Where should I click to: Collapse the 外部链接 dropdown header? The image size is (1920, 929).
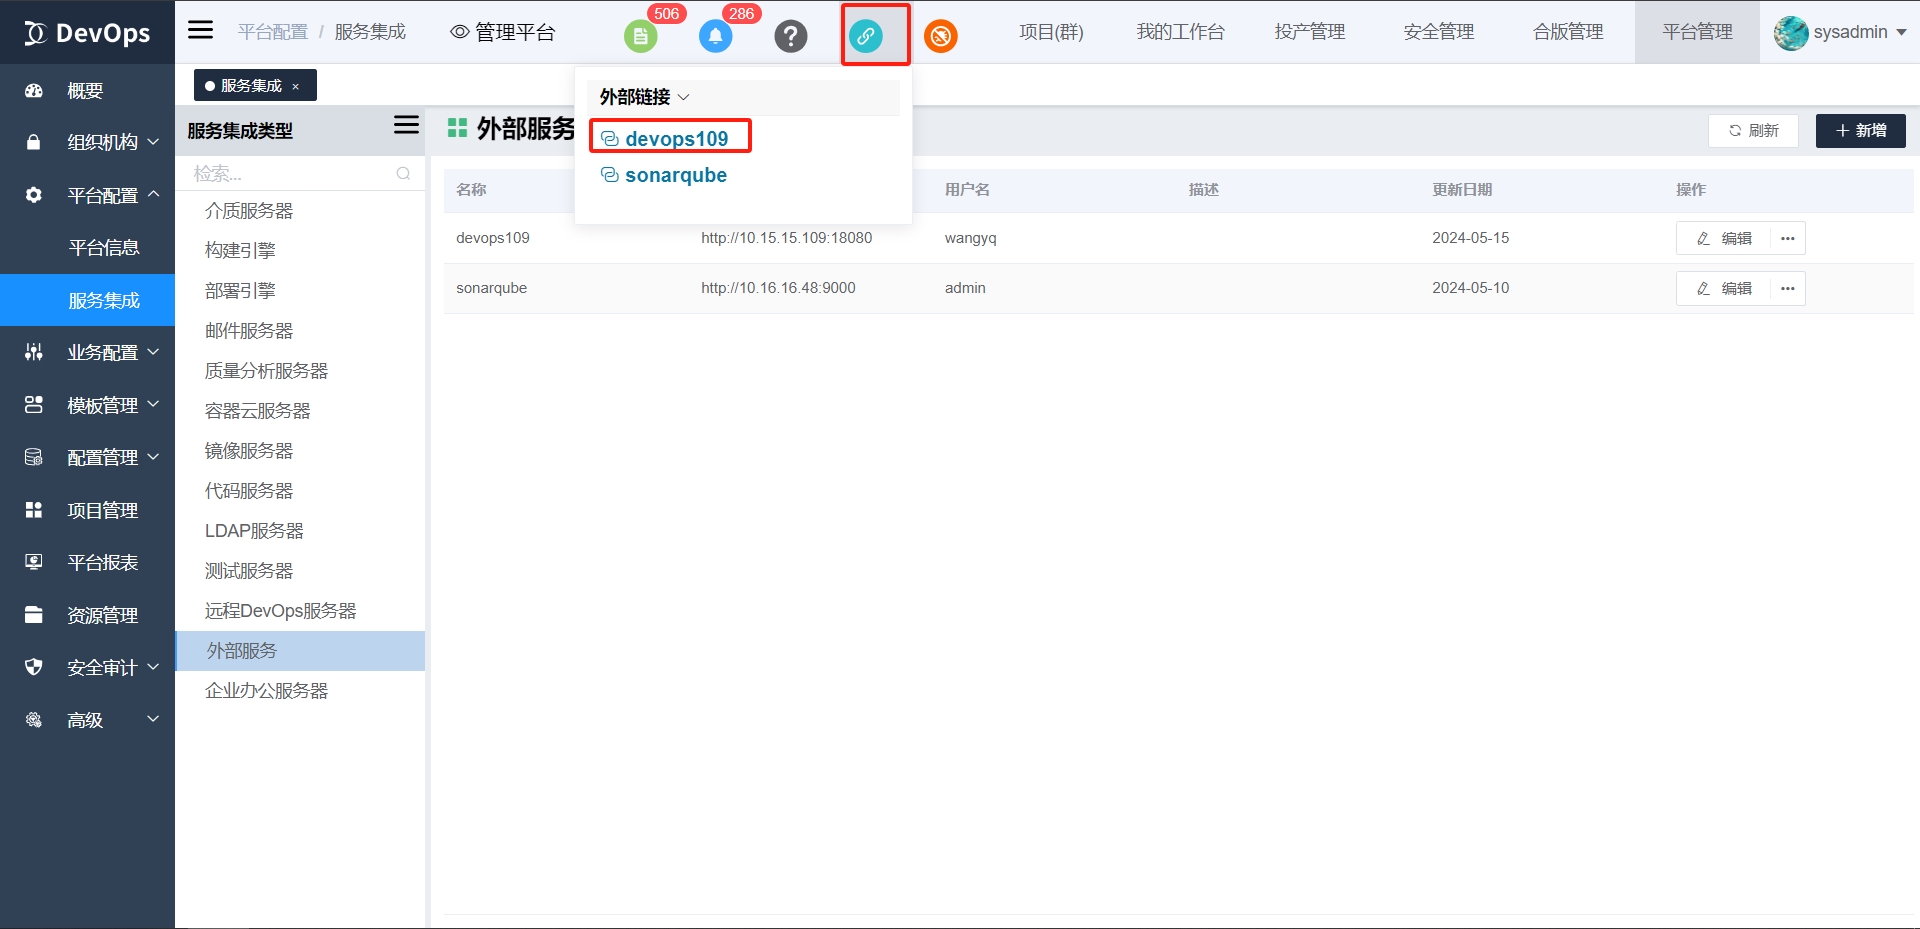(645, 97)
